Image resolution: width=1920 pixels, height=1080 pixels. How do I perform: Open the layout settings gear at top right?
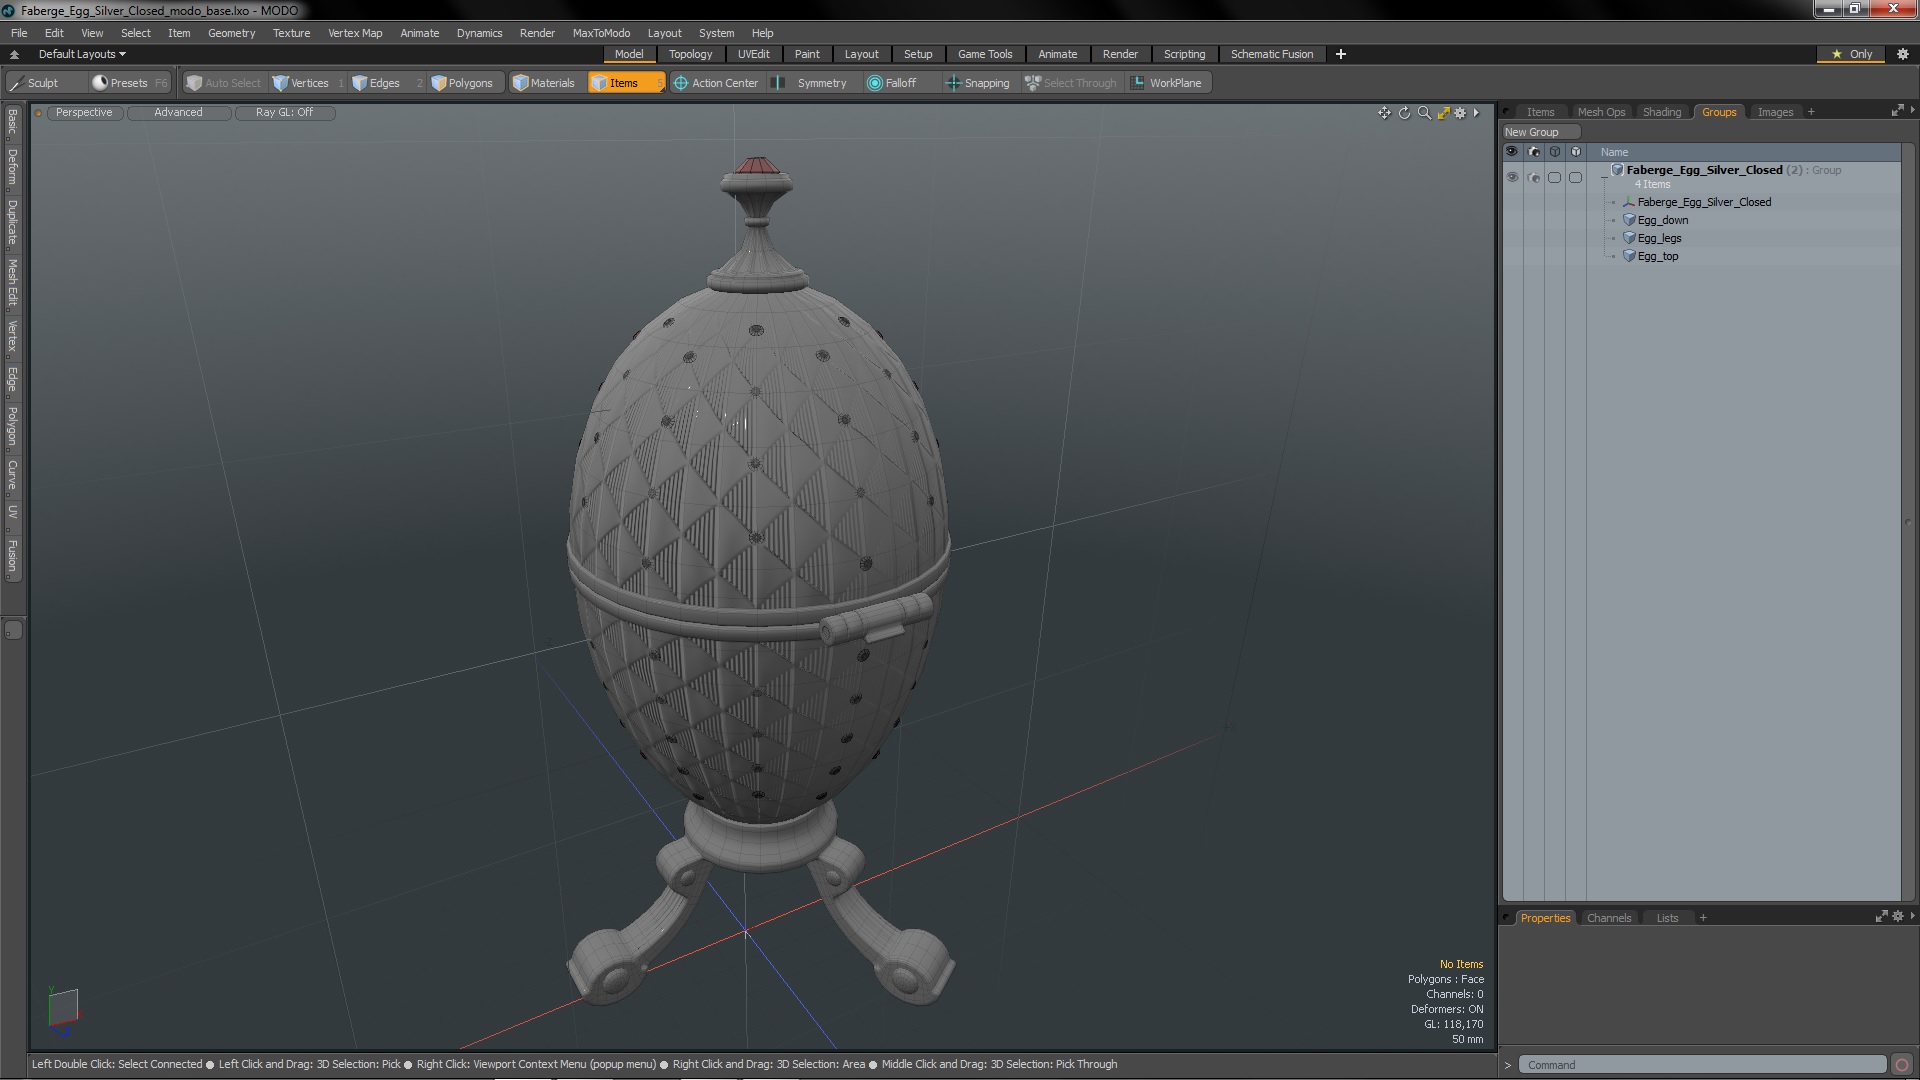click(x=1903, y=54)
